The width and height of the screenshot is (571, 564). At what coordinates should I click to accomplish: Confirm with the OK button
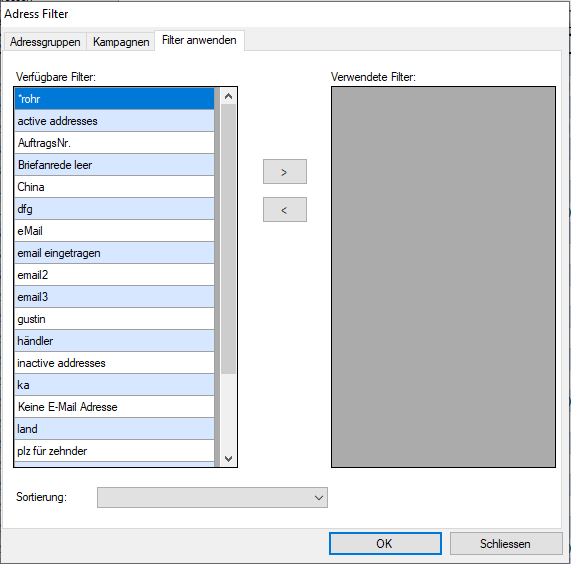click(x=385, y=544)
